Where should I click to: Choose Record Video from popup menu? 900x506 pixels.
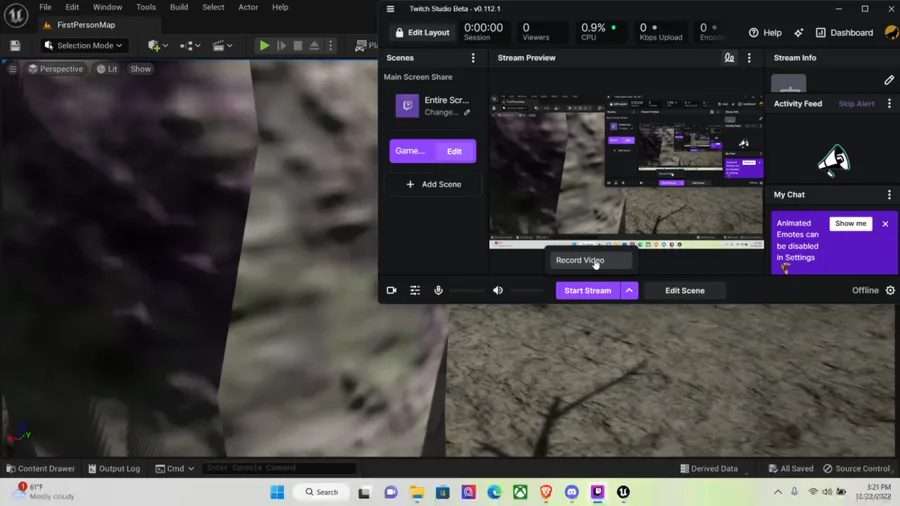click(589, 260)
